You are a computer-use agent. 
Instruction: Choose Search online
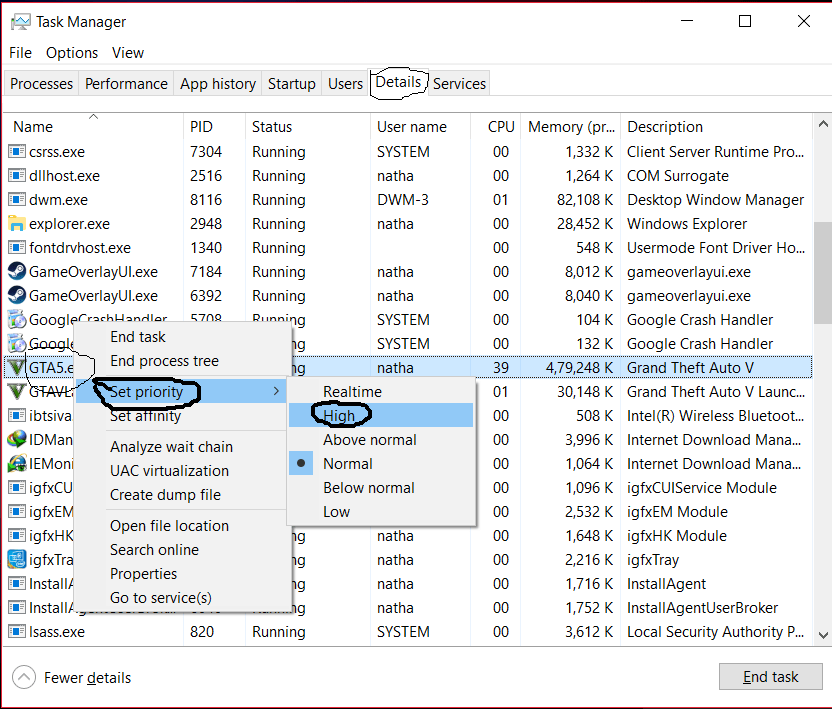(183, 549)
